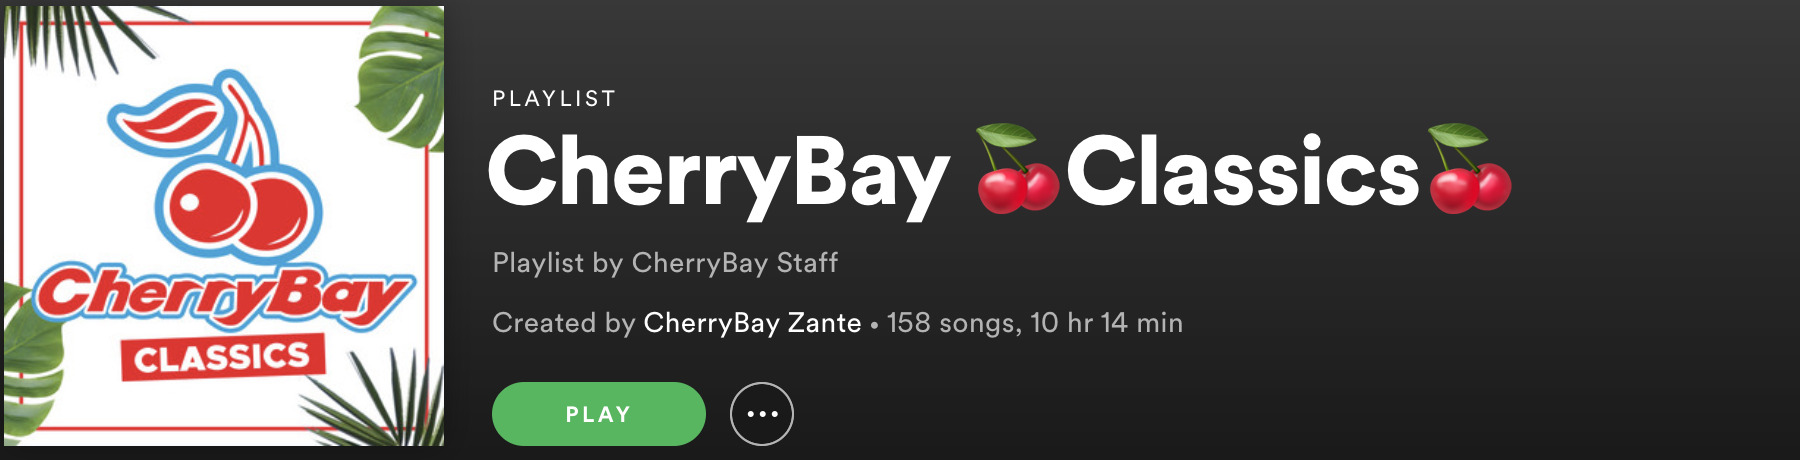
Task: Click the CherryBay script logo text on cover
Action: (223, 295)
